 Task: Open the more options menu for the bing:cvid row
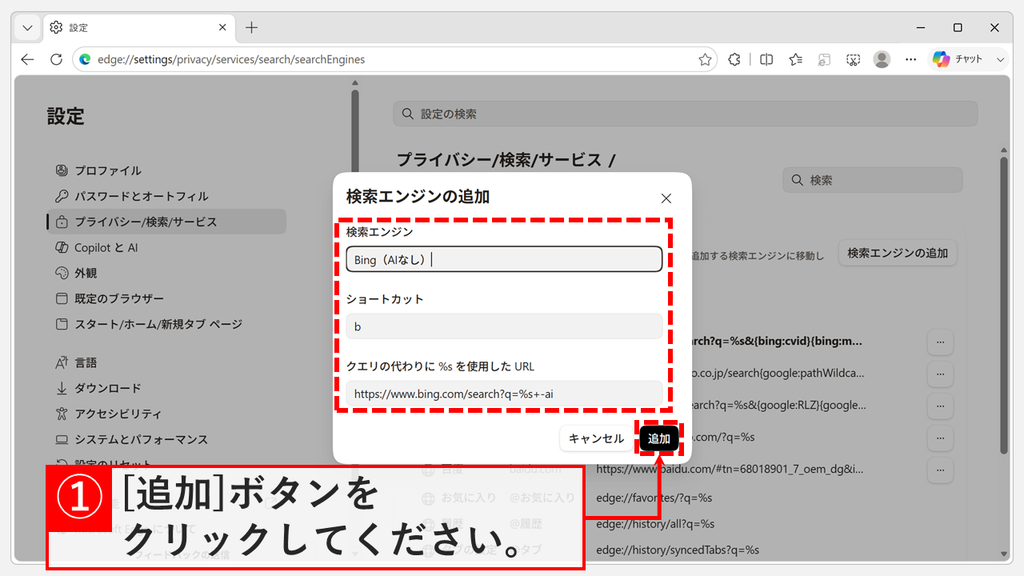click(x=940, y=342)
